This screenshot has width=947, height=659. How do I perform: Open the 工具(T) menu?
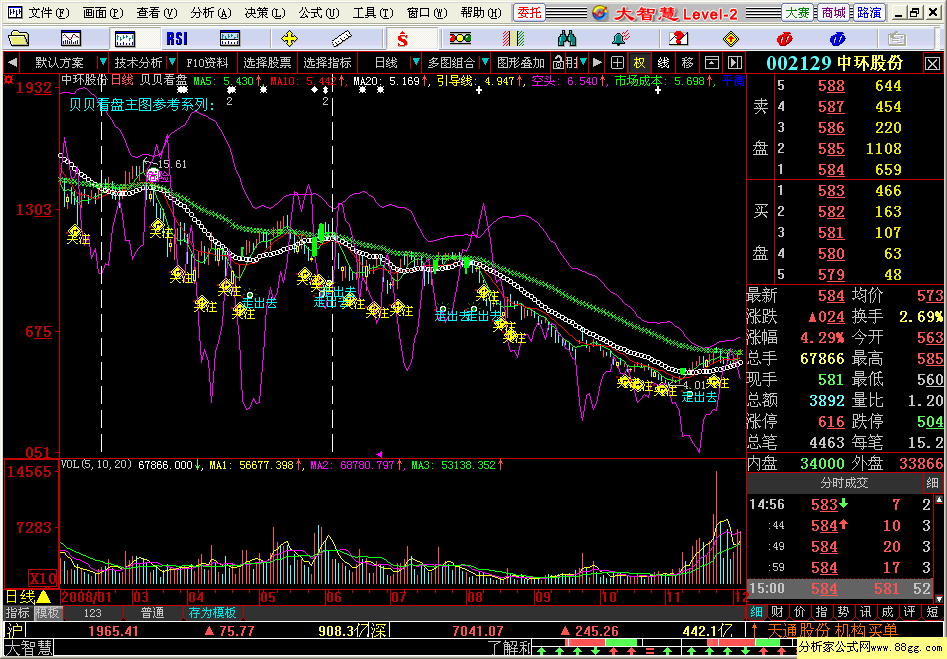point(373,13)
